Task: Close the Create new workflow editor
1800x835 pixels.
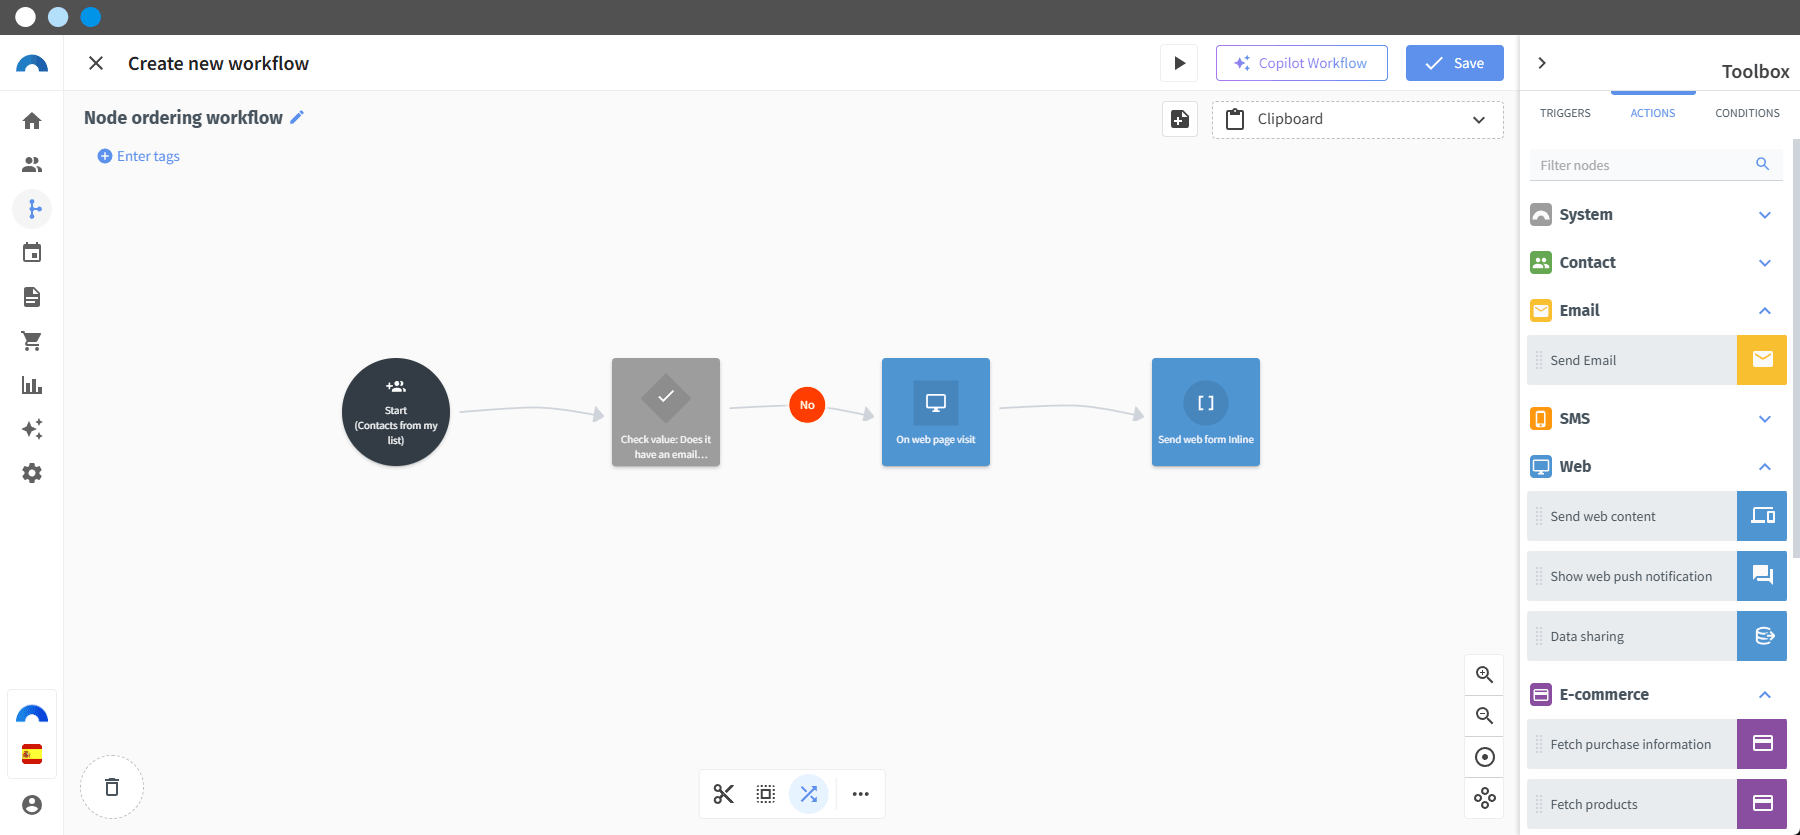Action: point(96,63)
